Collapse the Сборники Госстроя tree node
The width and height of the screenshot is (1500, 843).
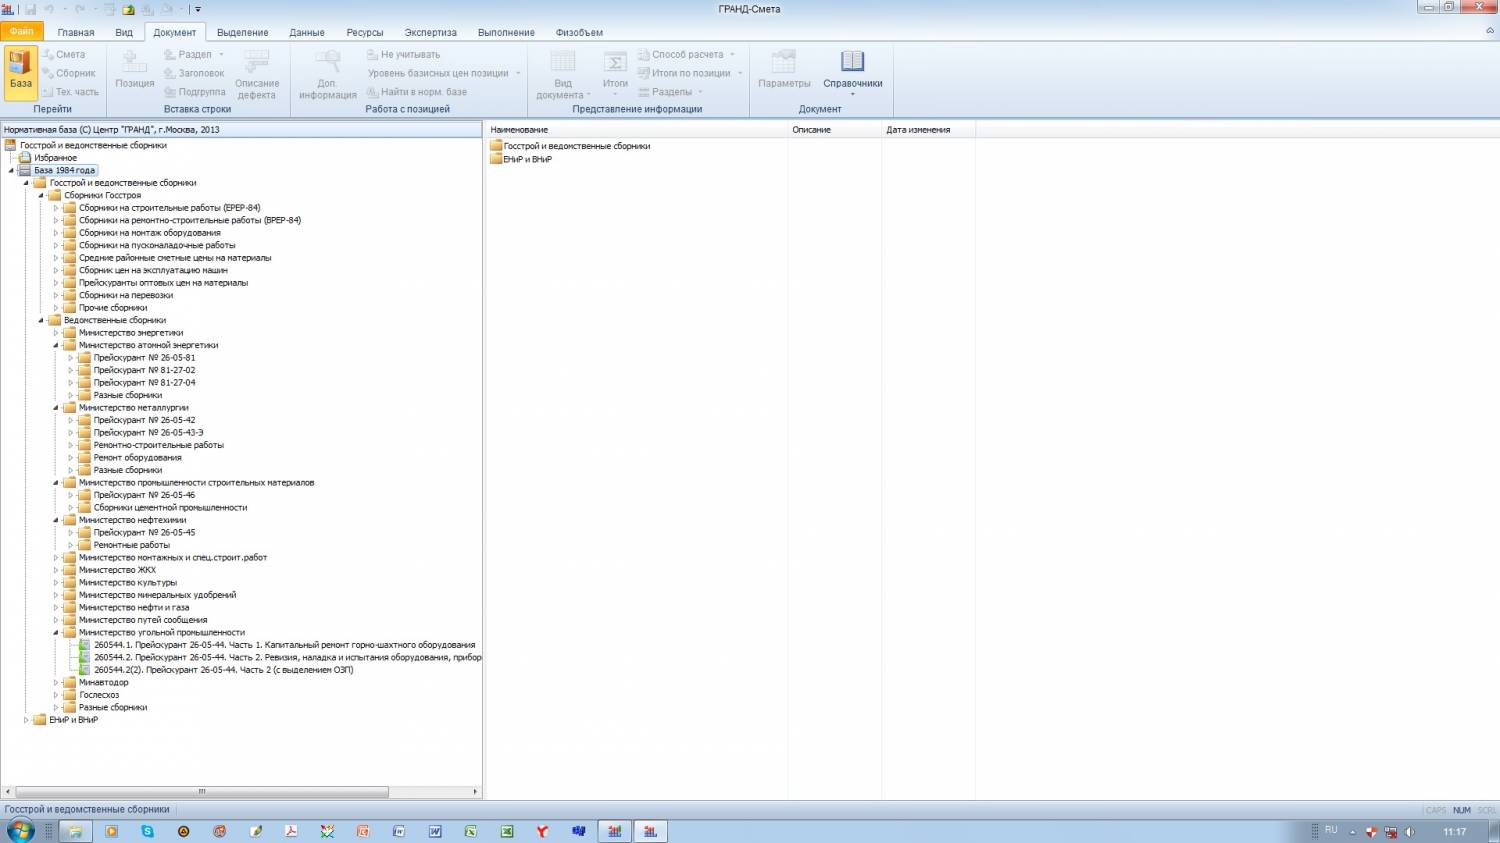(x=42, y=196)
